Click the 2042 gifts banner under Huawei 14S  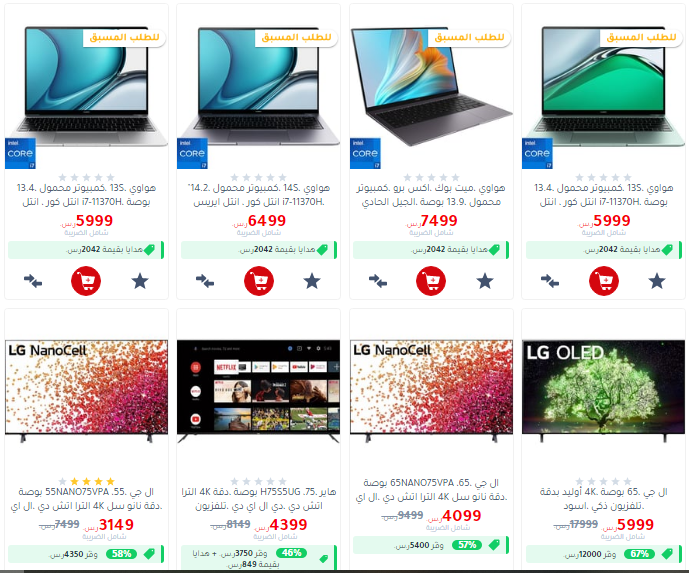point(259,250)
